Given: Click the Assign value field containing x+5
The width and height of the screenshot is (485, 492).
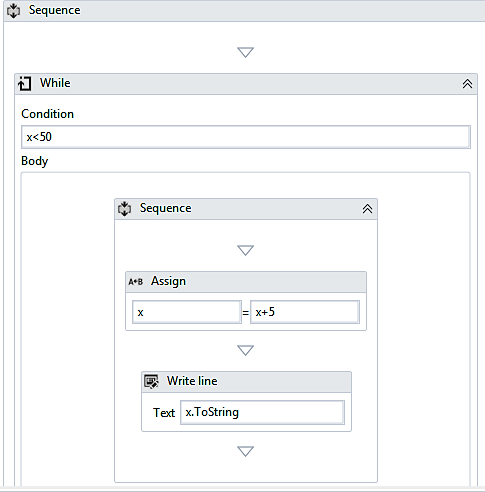Looking at the screenshot, I should pos(305,312).
